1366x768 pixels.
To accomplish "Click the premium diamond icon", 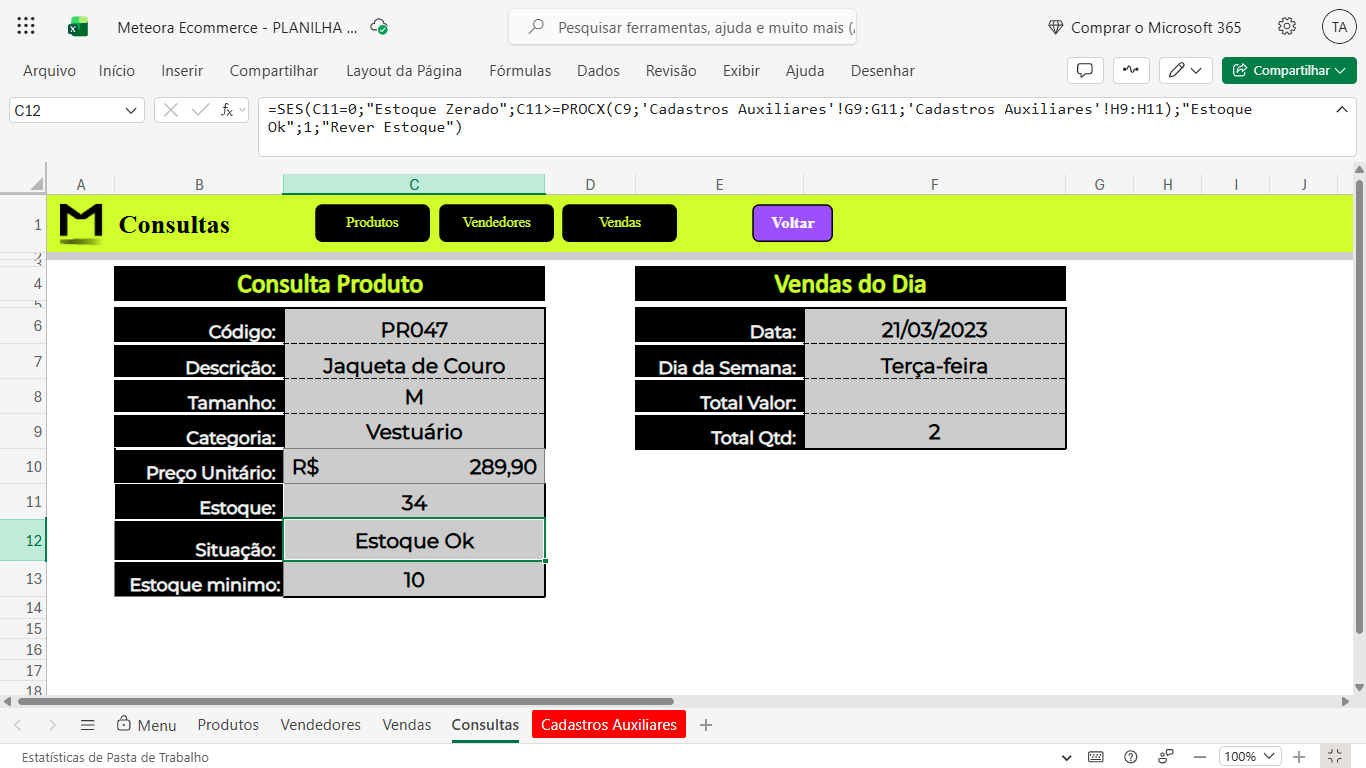I will [1056, 28].
